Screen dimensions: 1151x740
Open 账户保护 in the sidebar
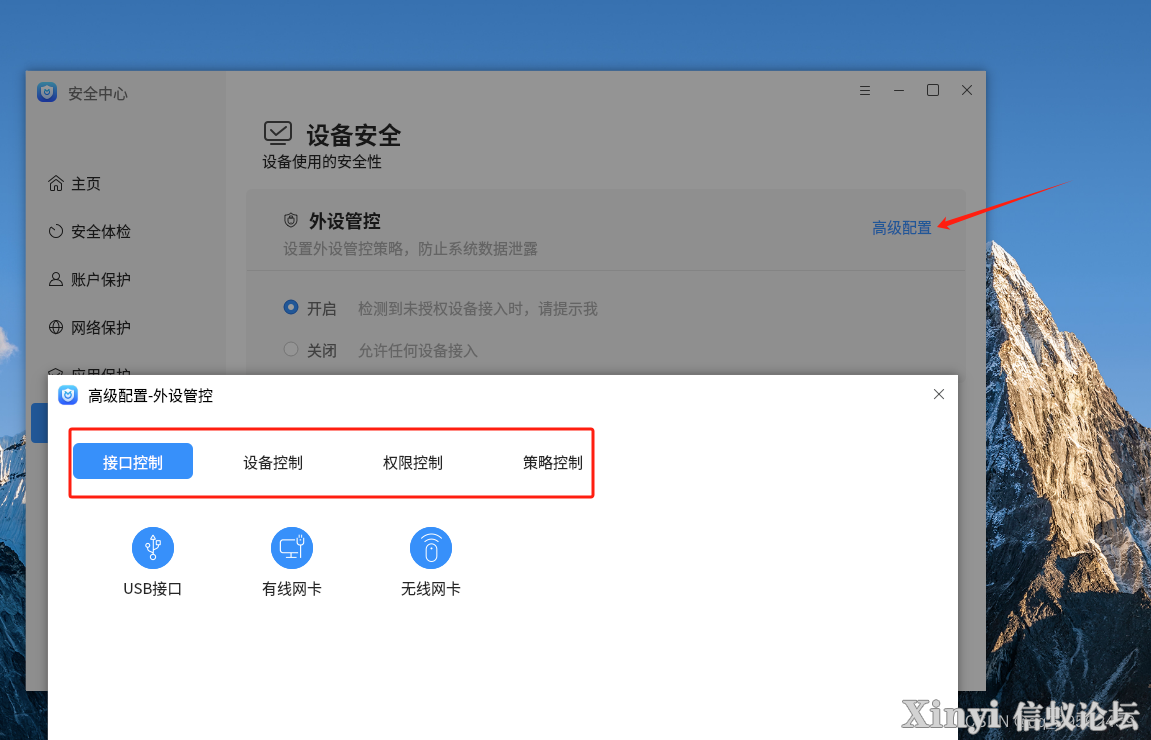coord(89,280)
